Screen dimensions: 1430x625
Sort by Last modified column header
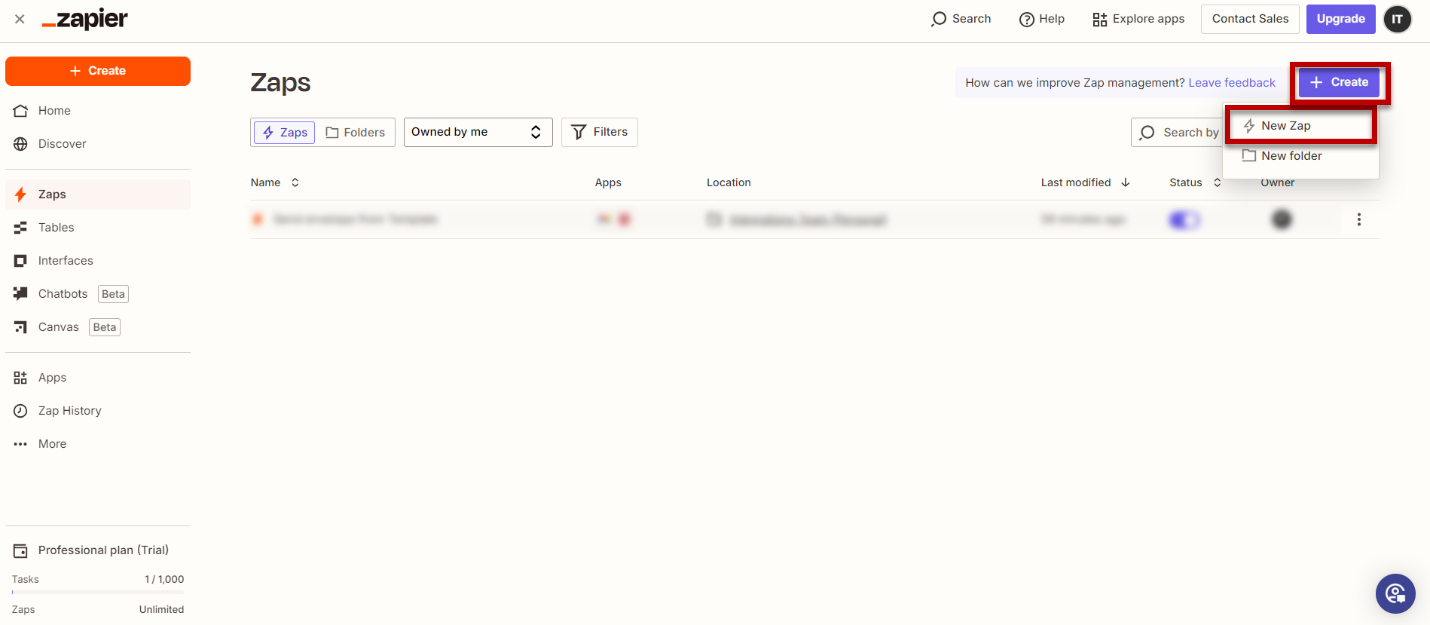pyautogui.click(x=1086, y=183)
